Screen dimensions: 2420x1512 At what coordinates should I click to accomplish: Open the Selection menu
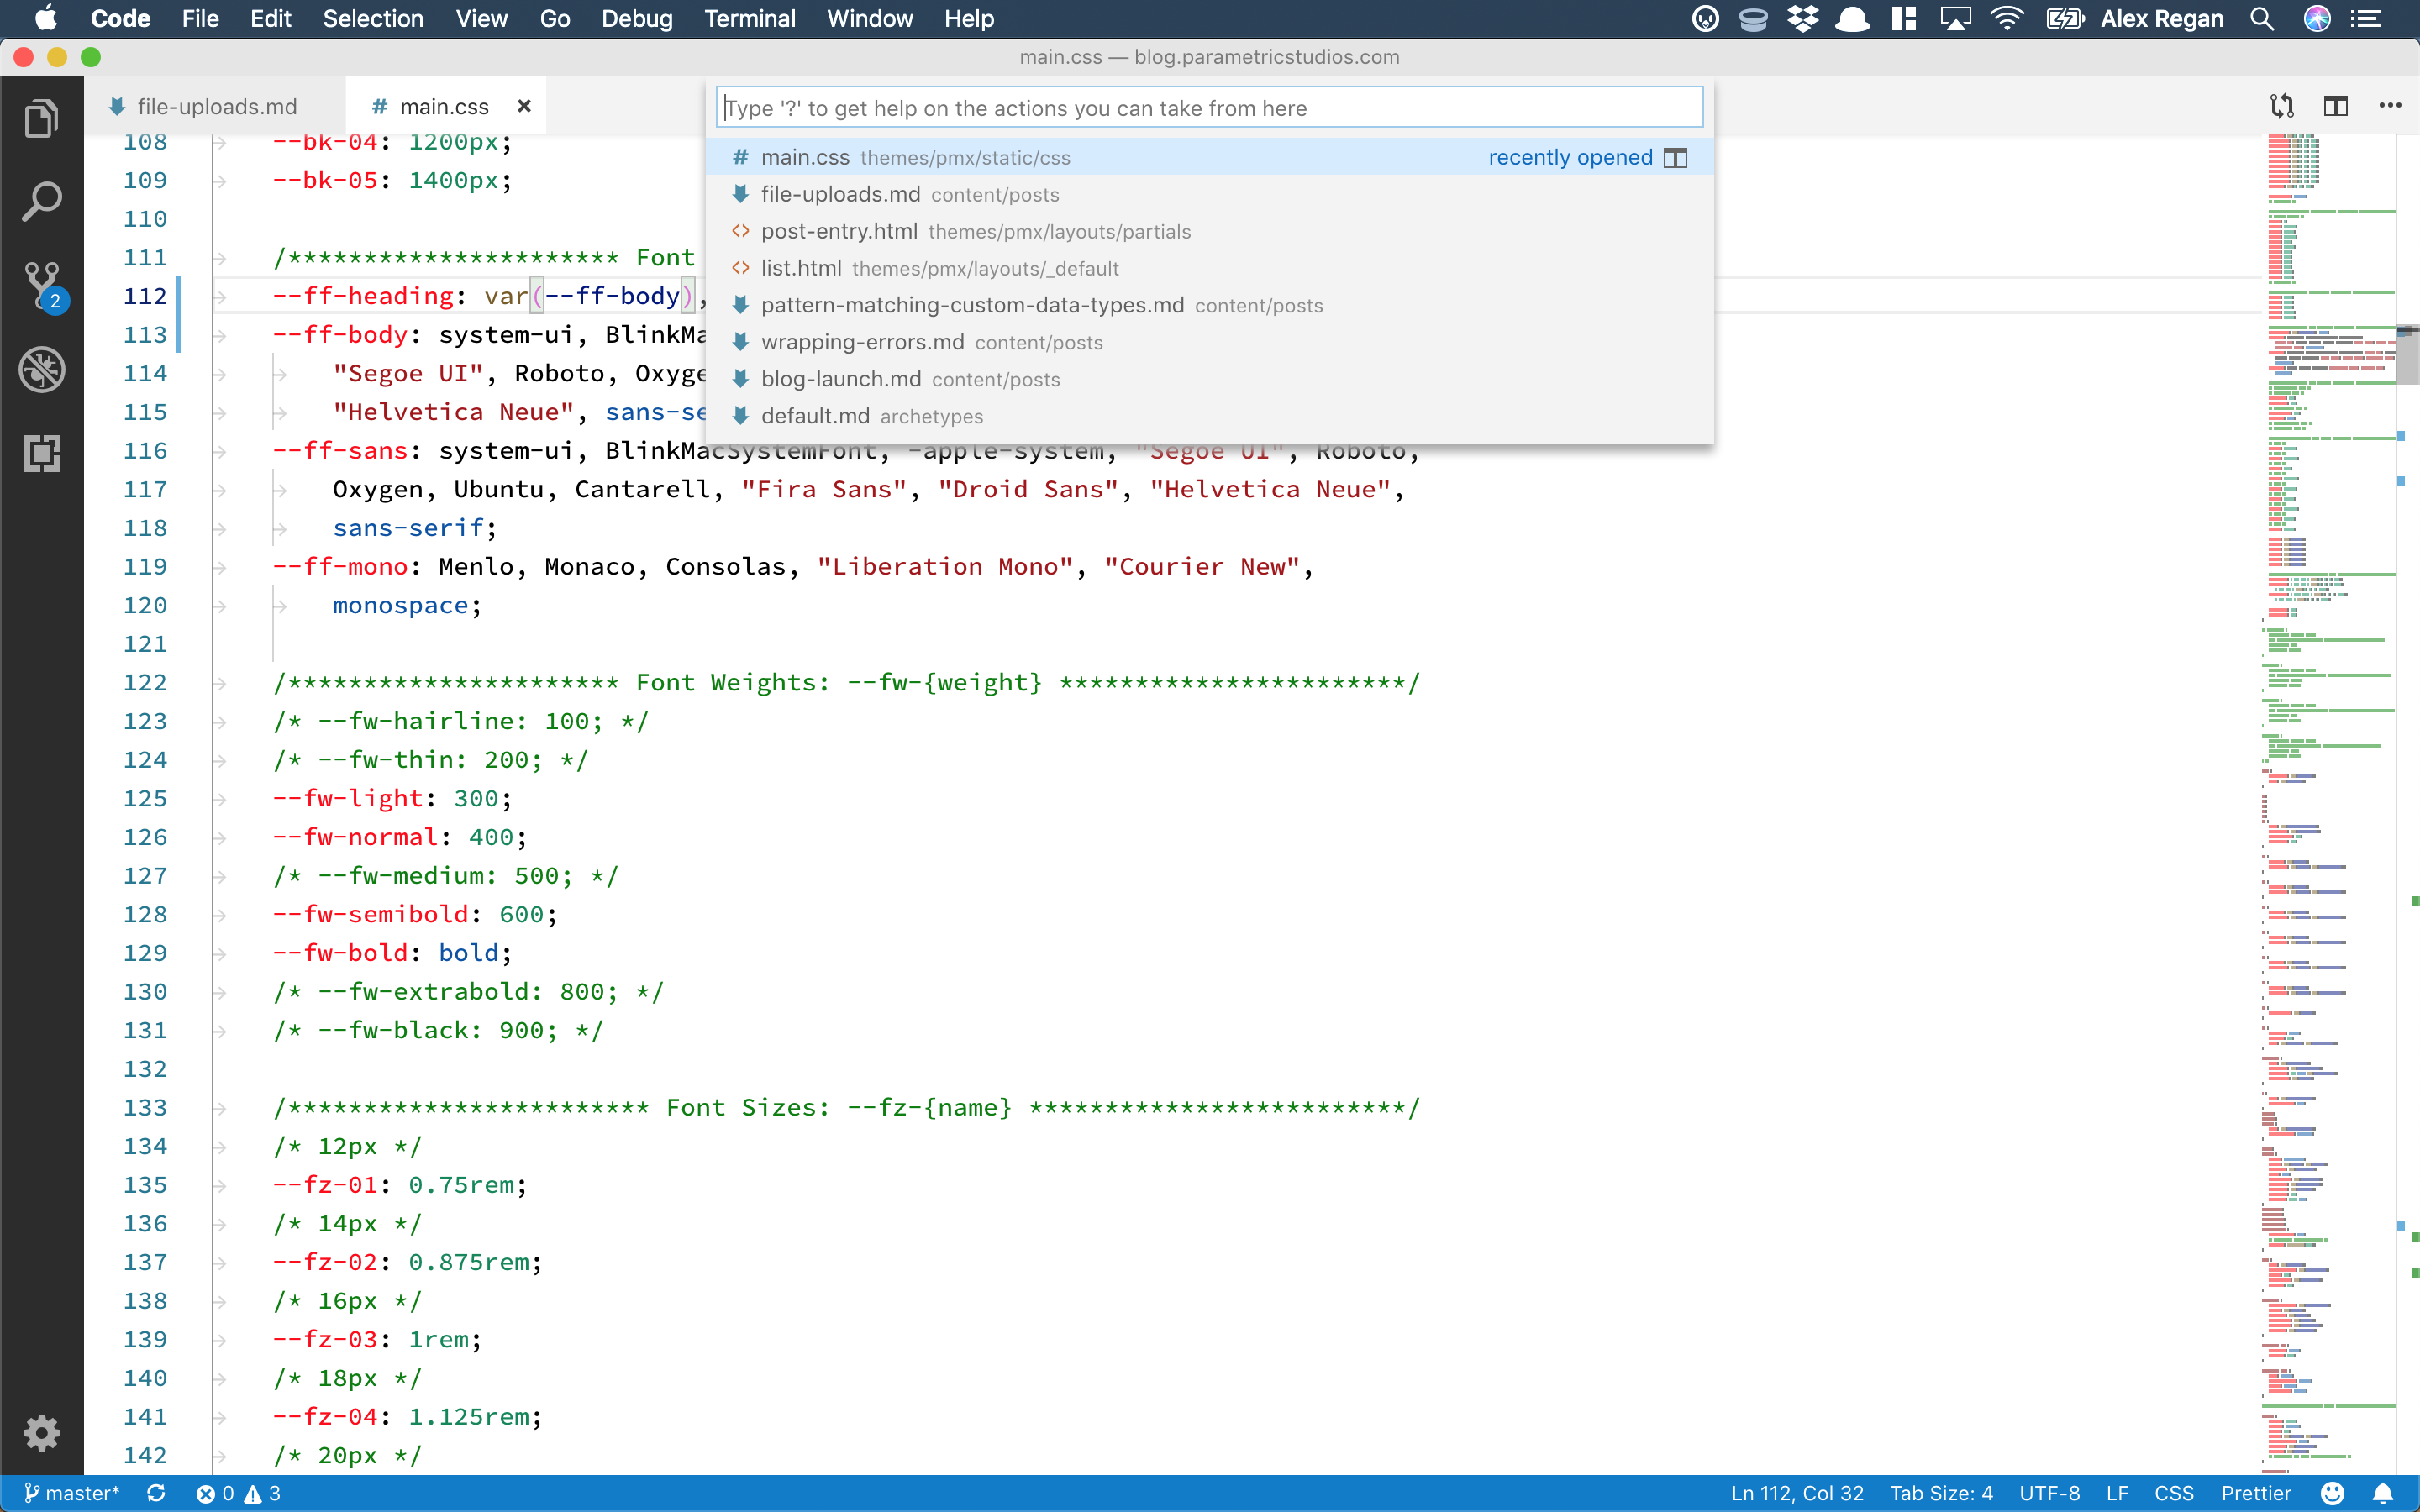pyautogui.click(x=373, y=19)
